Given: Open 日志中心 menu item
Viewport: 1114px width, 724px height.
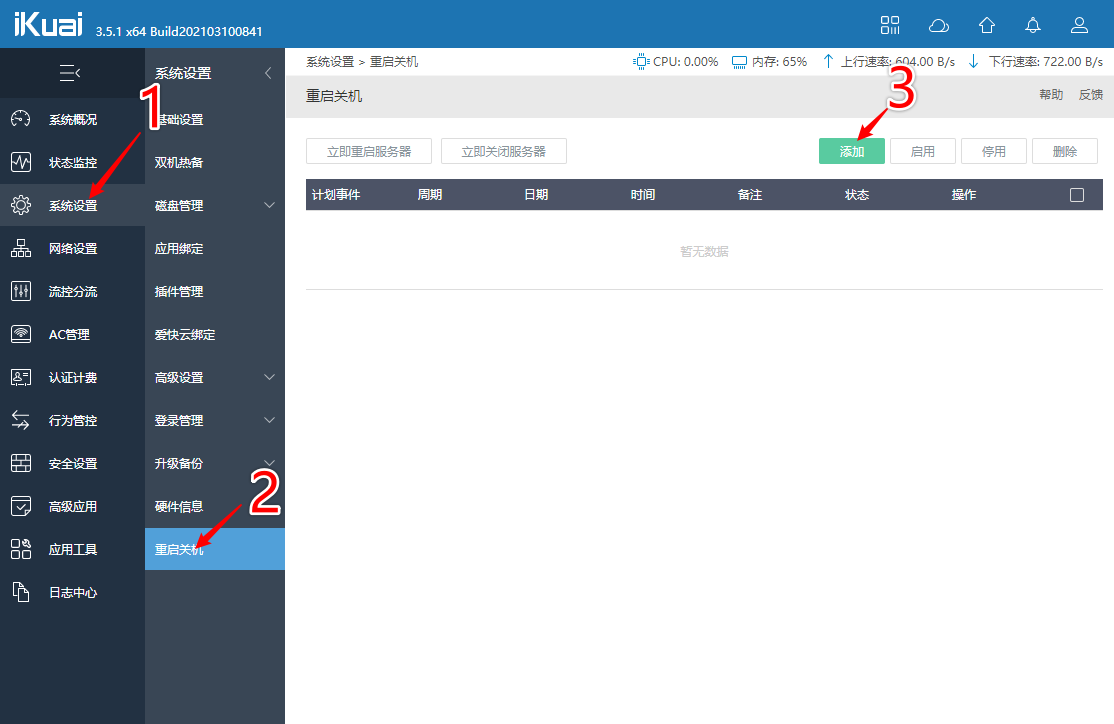Looking at the screenshot, I should click(72, 593).
